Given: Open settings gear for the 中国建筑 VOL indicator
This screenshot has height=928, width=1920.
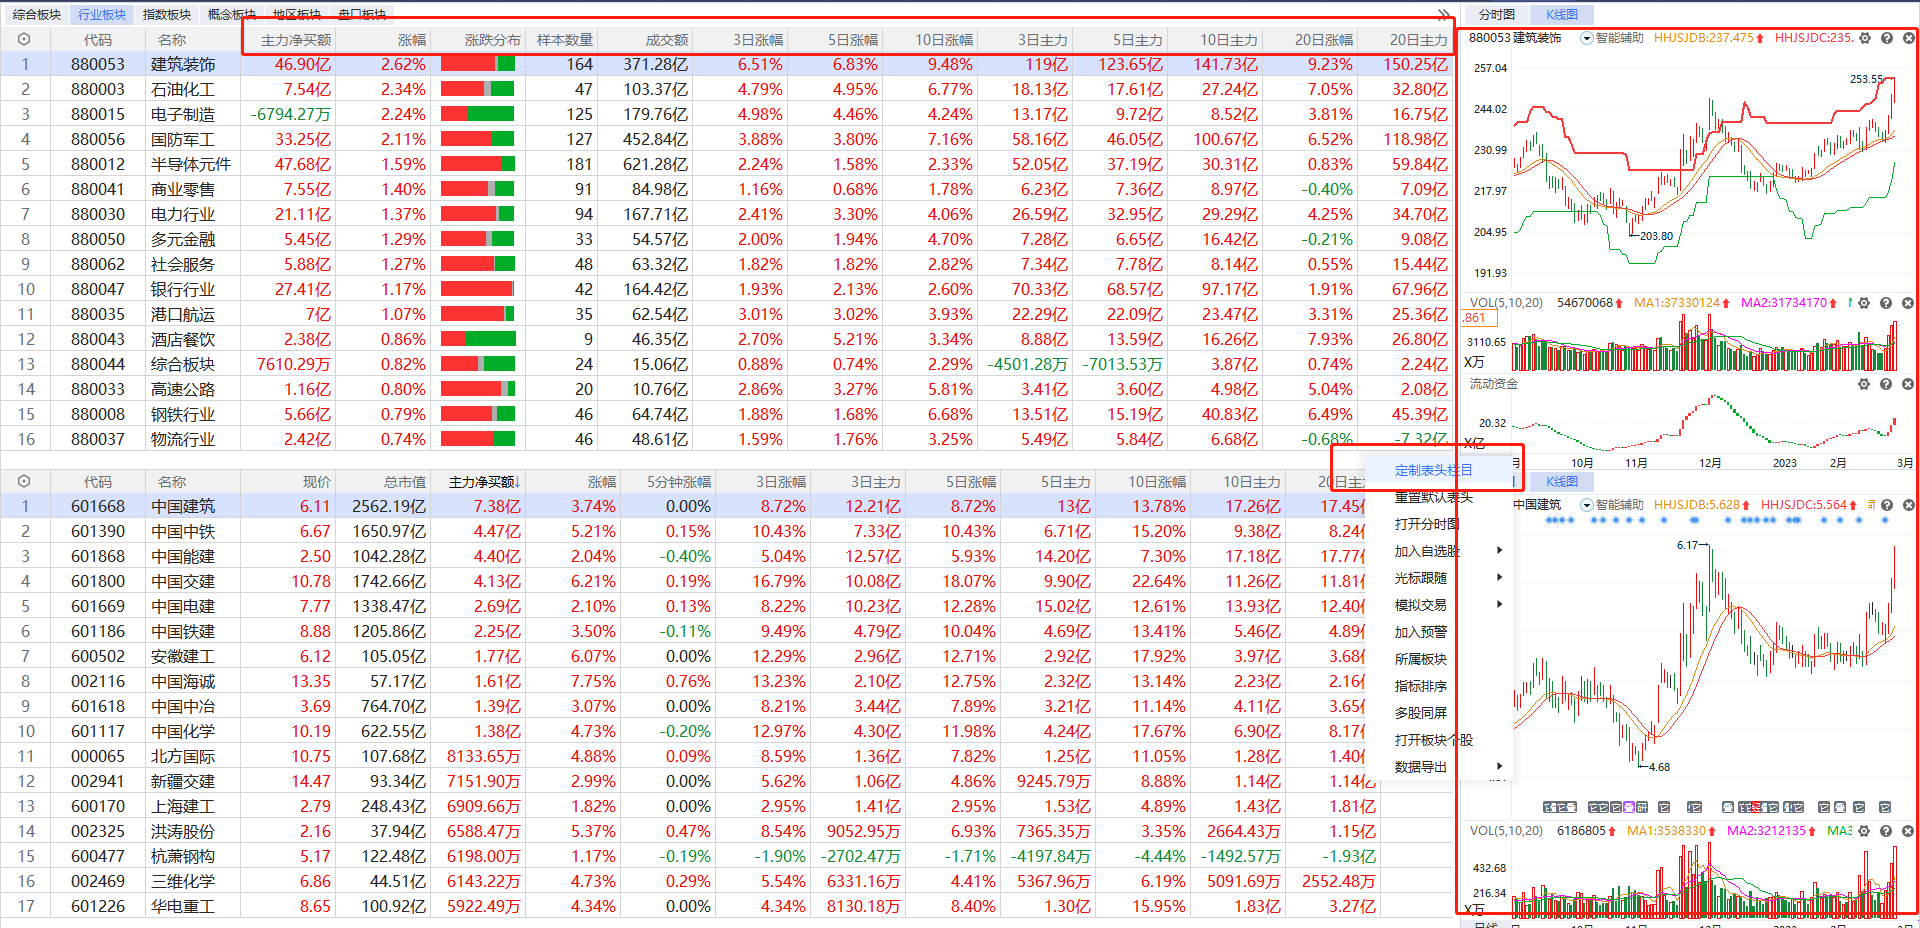Looking at the screenshot, I should pyautogui.click(x=1864, y=831).
